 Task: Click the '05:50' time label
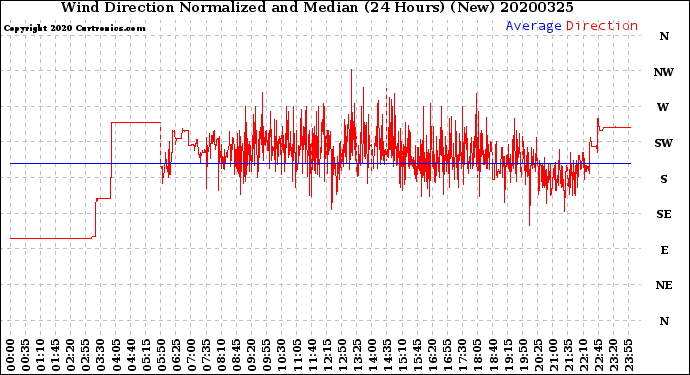[161, 355]
